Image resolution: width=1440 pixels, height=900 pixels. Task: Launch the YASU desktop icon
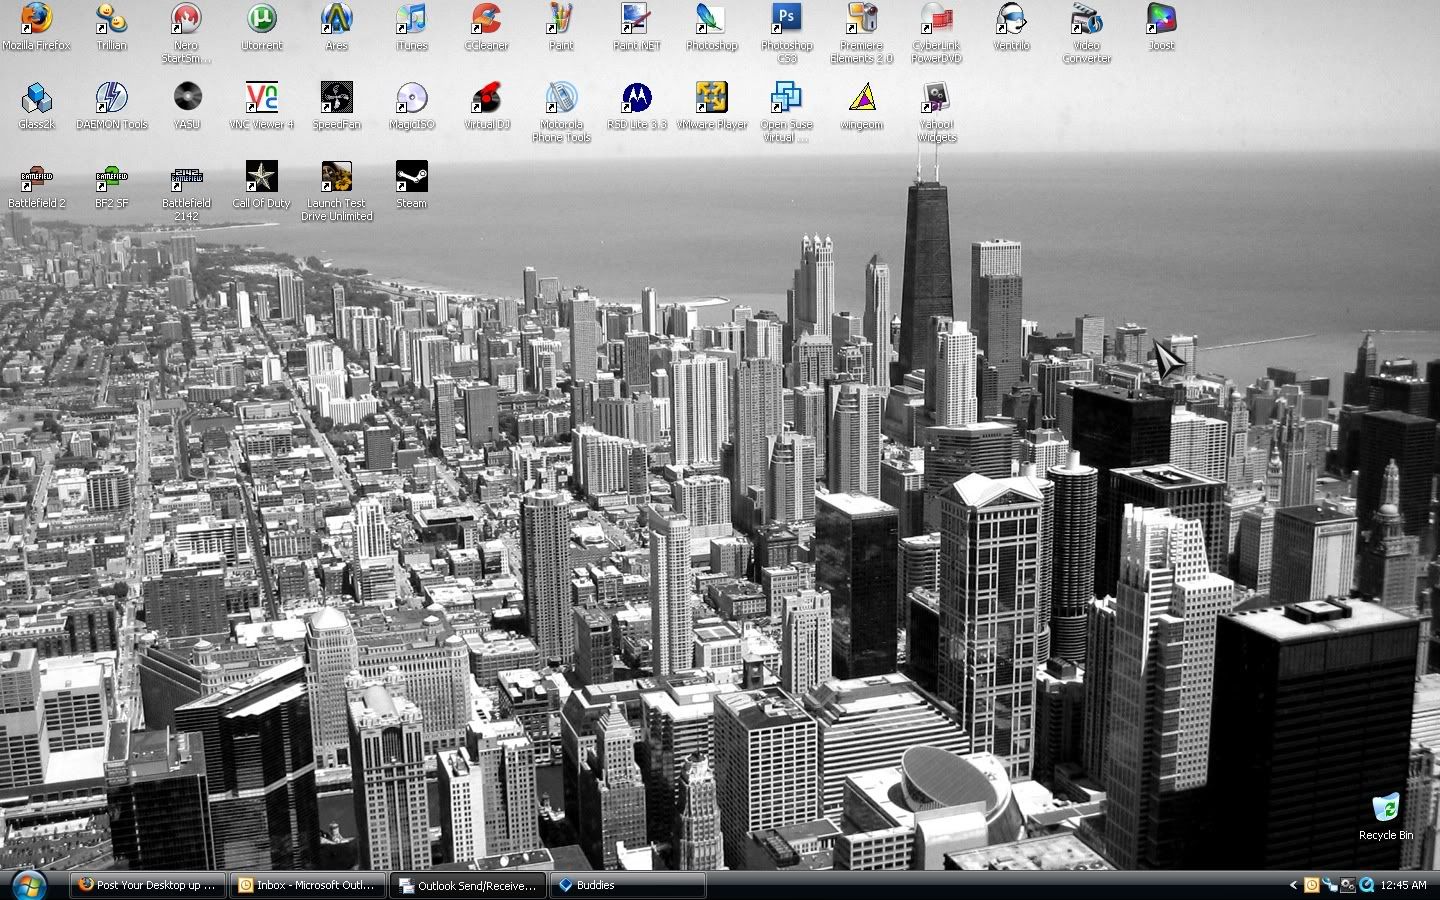tap(186, 106)
